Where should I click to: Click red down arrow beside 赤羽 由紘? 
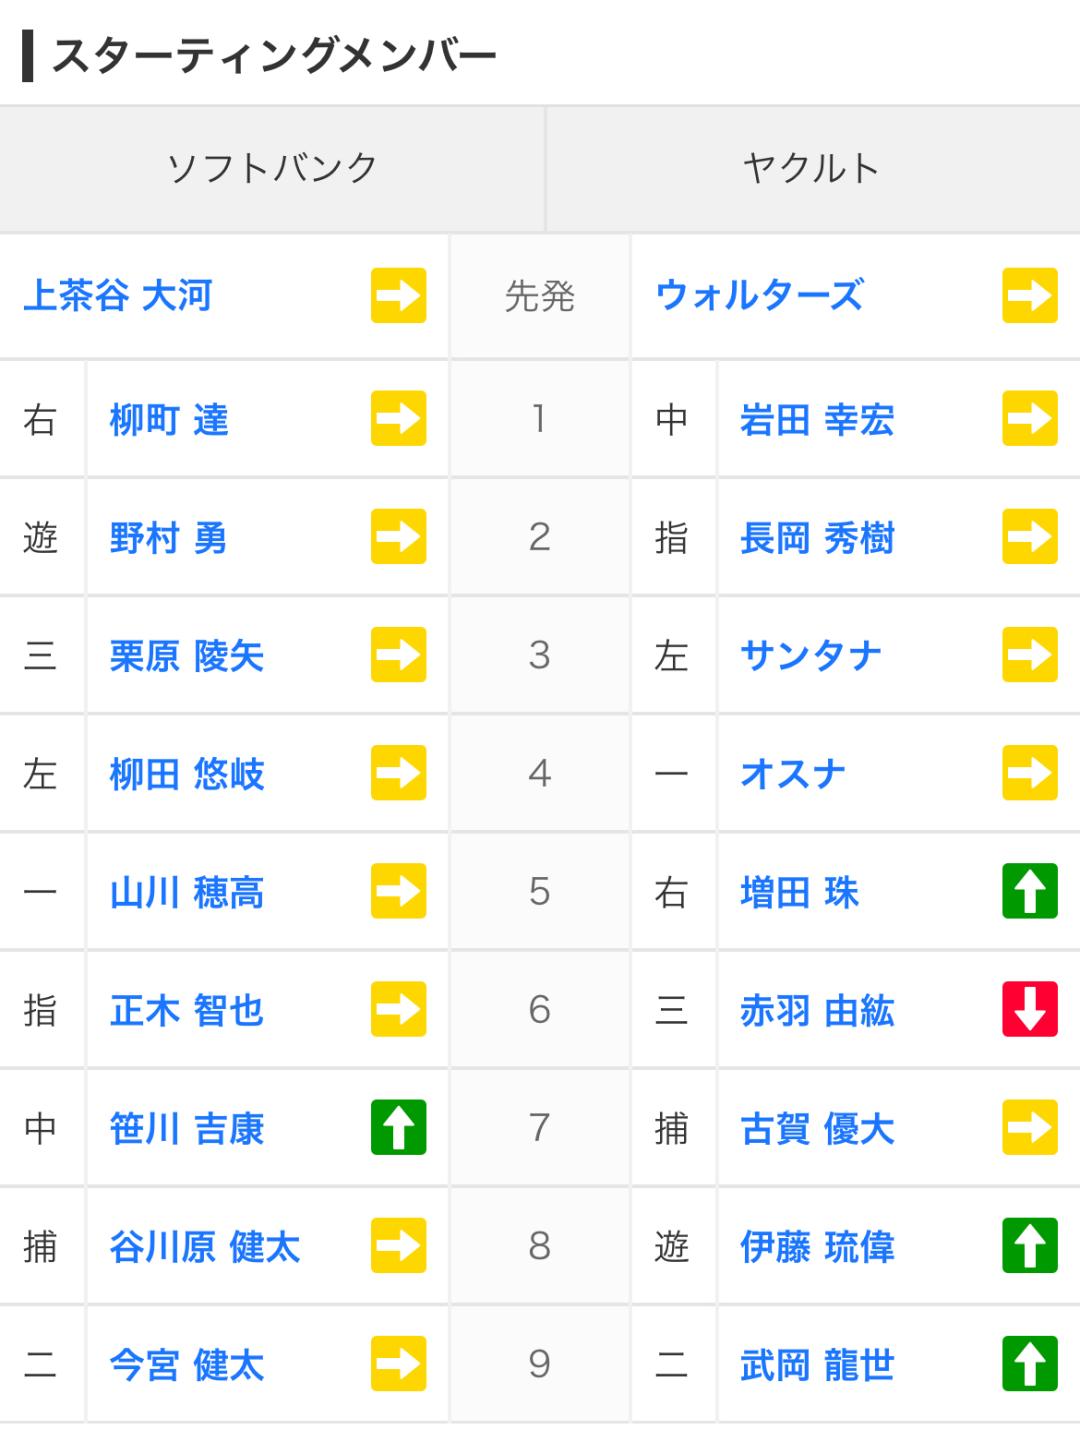point(1029,1010)
